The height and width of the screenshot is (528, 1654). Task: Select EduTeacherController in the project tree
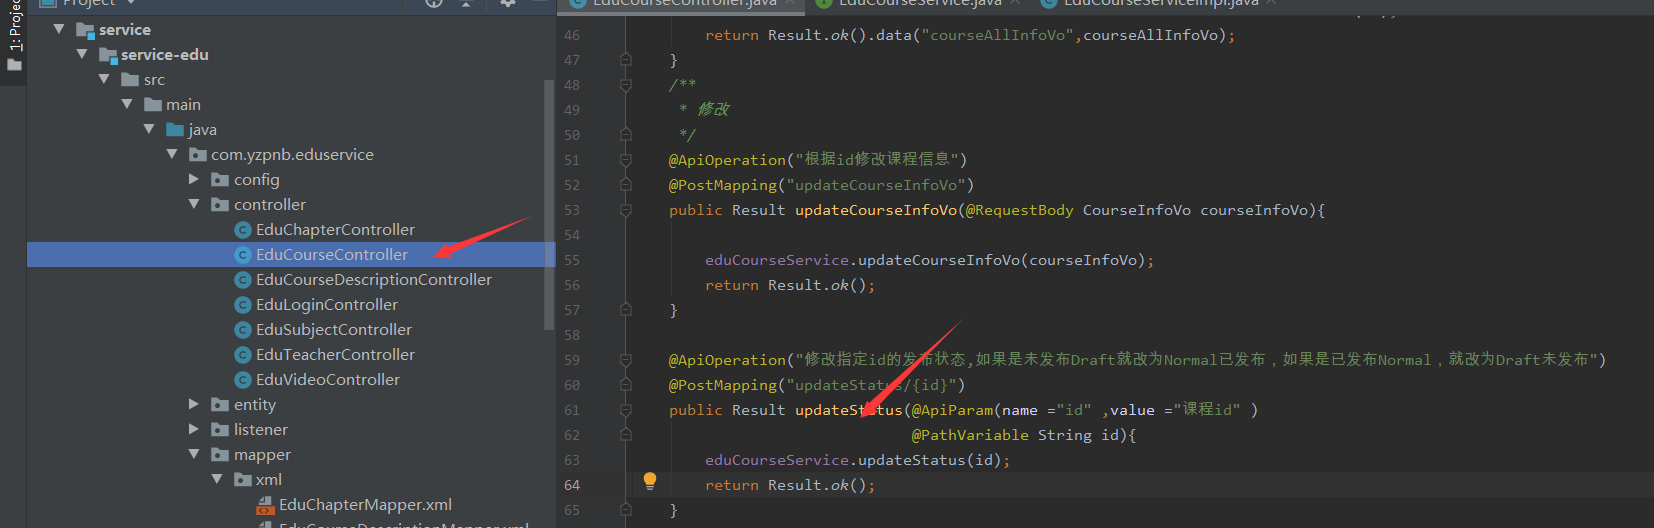(335, 355)
